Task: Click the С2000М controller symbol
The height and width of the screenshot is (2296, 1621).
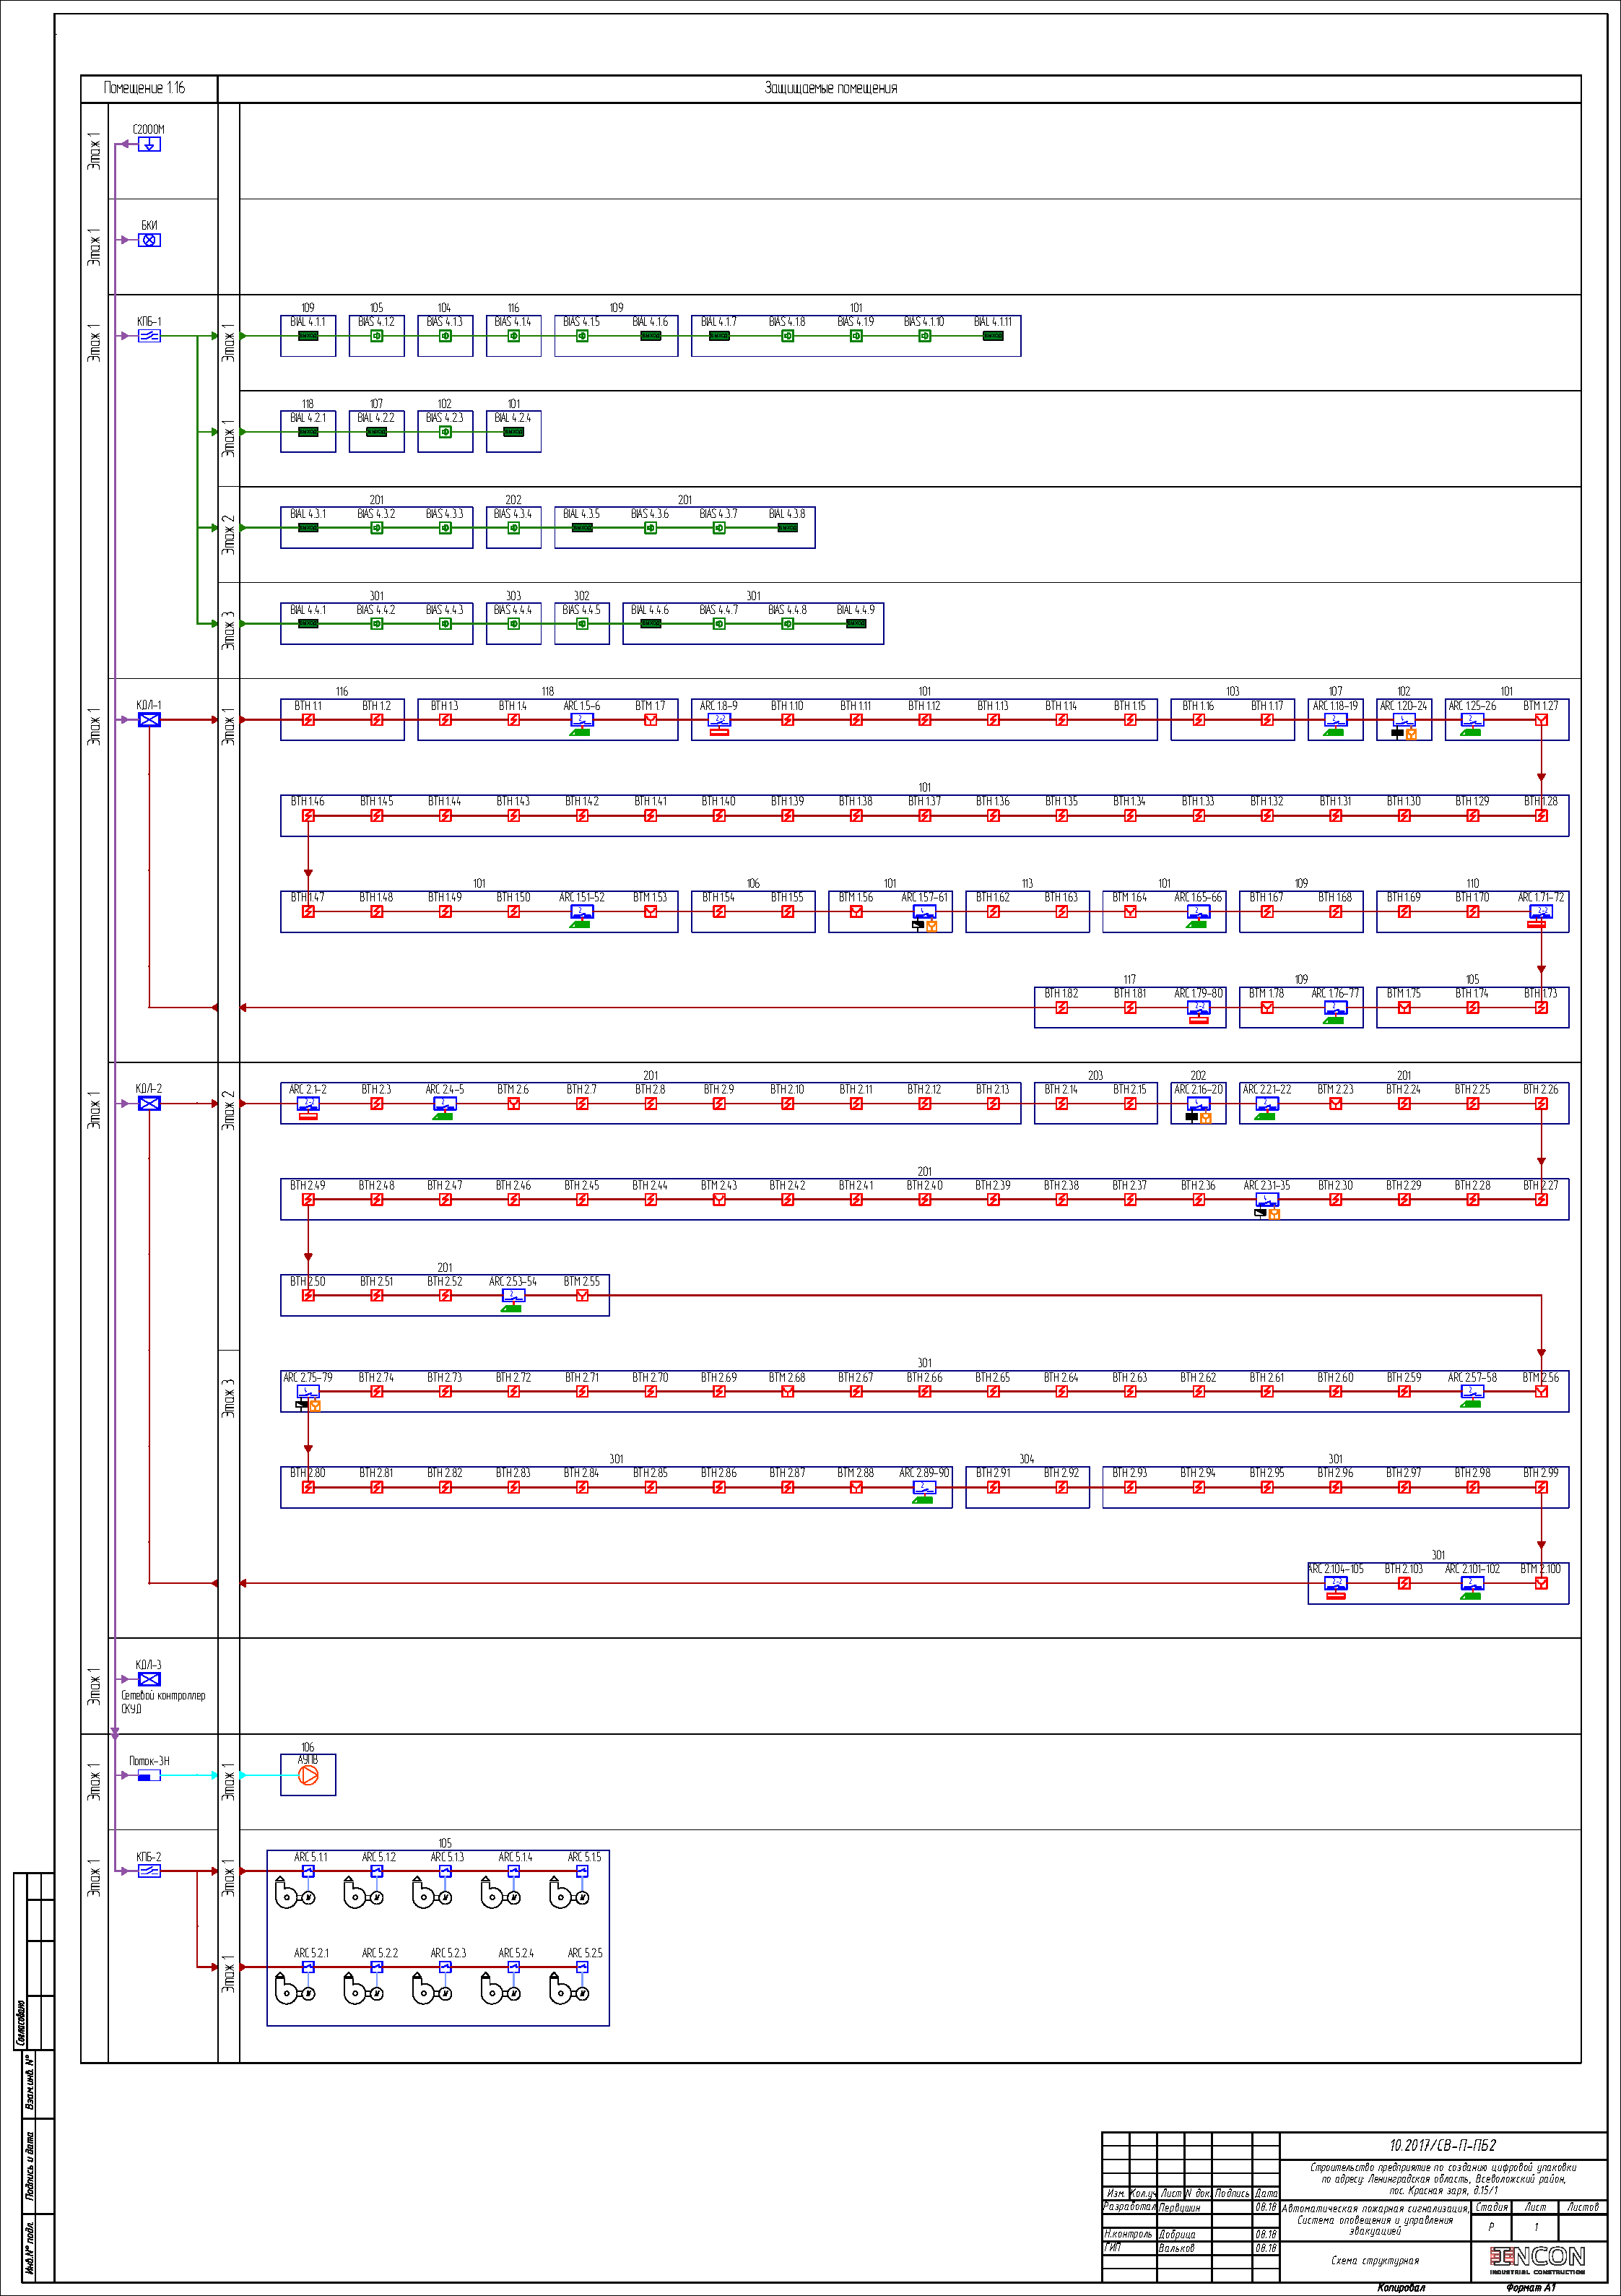Action: [149, 144]
